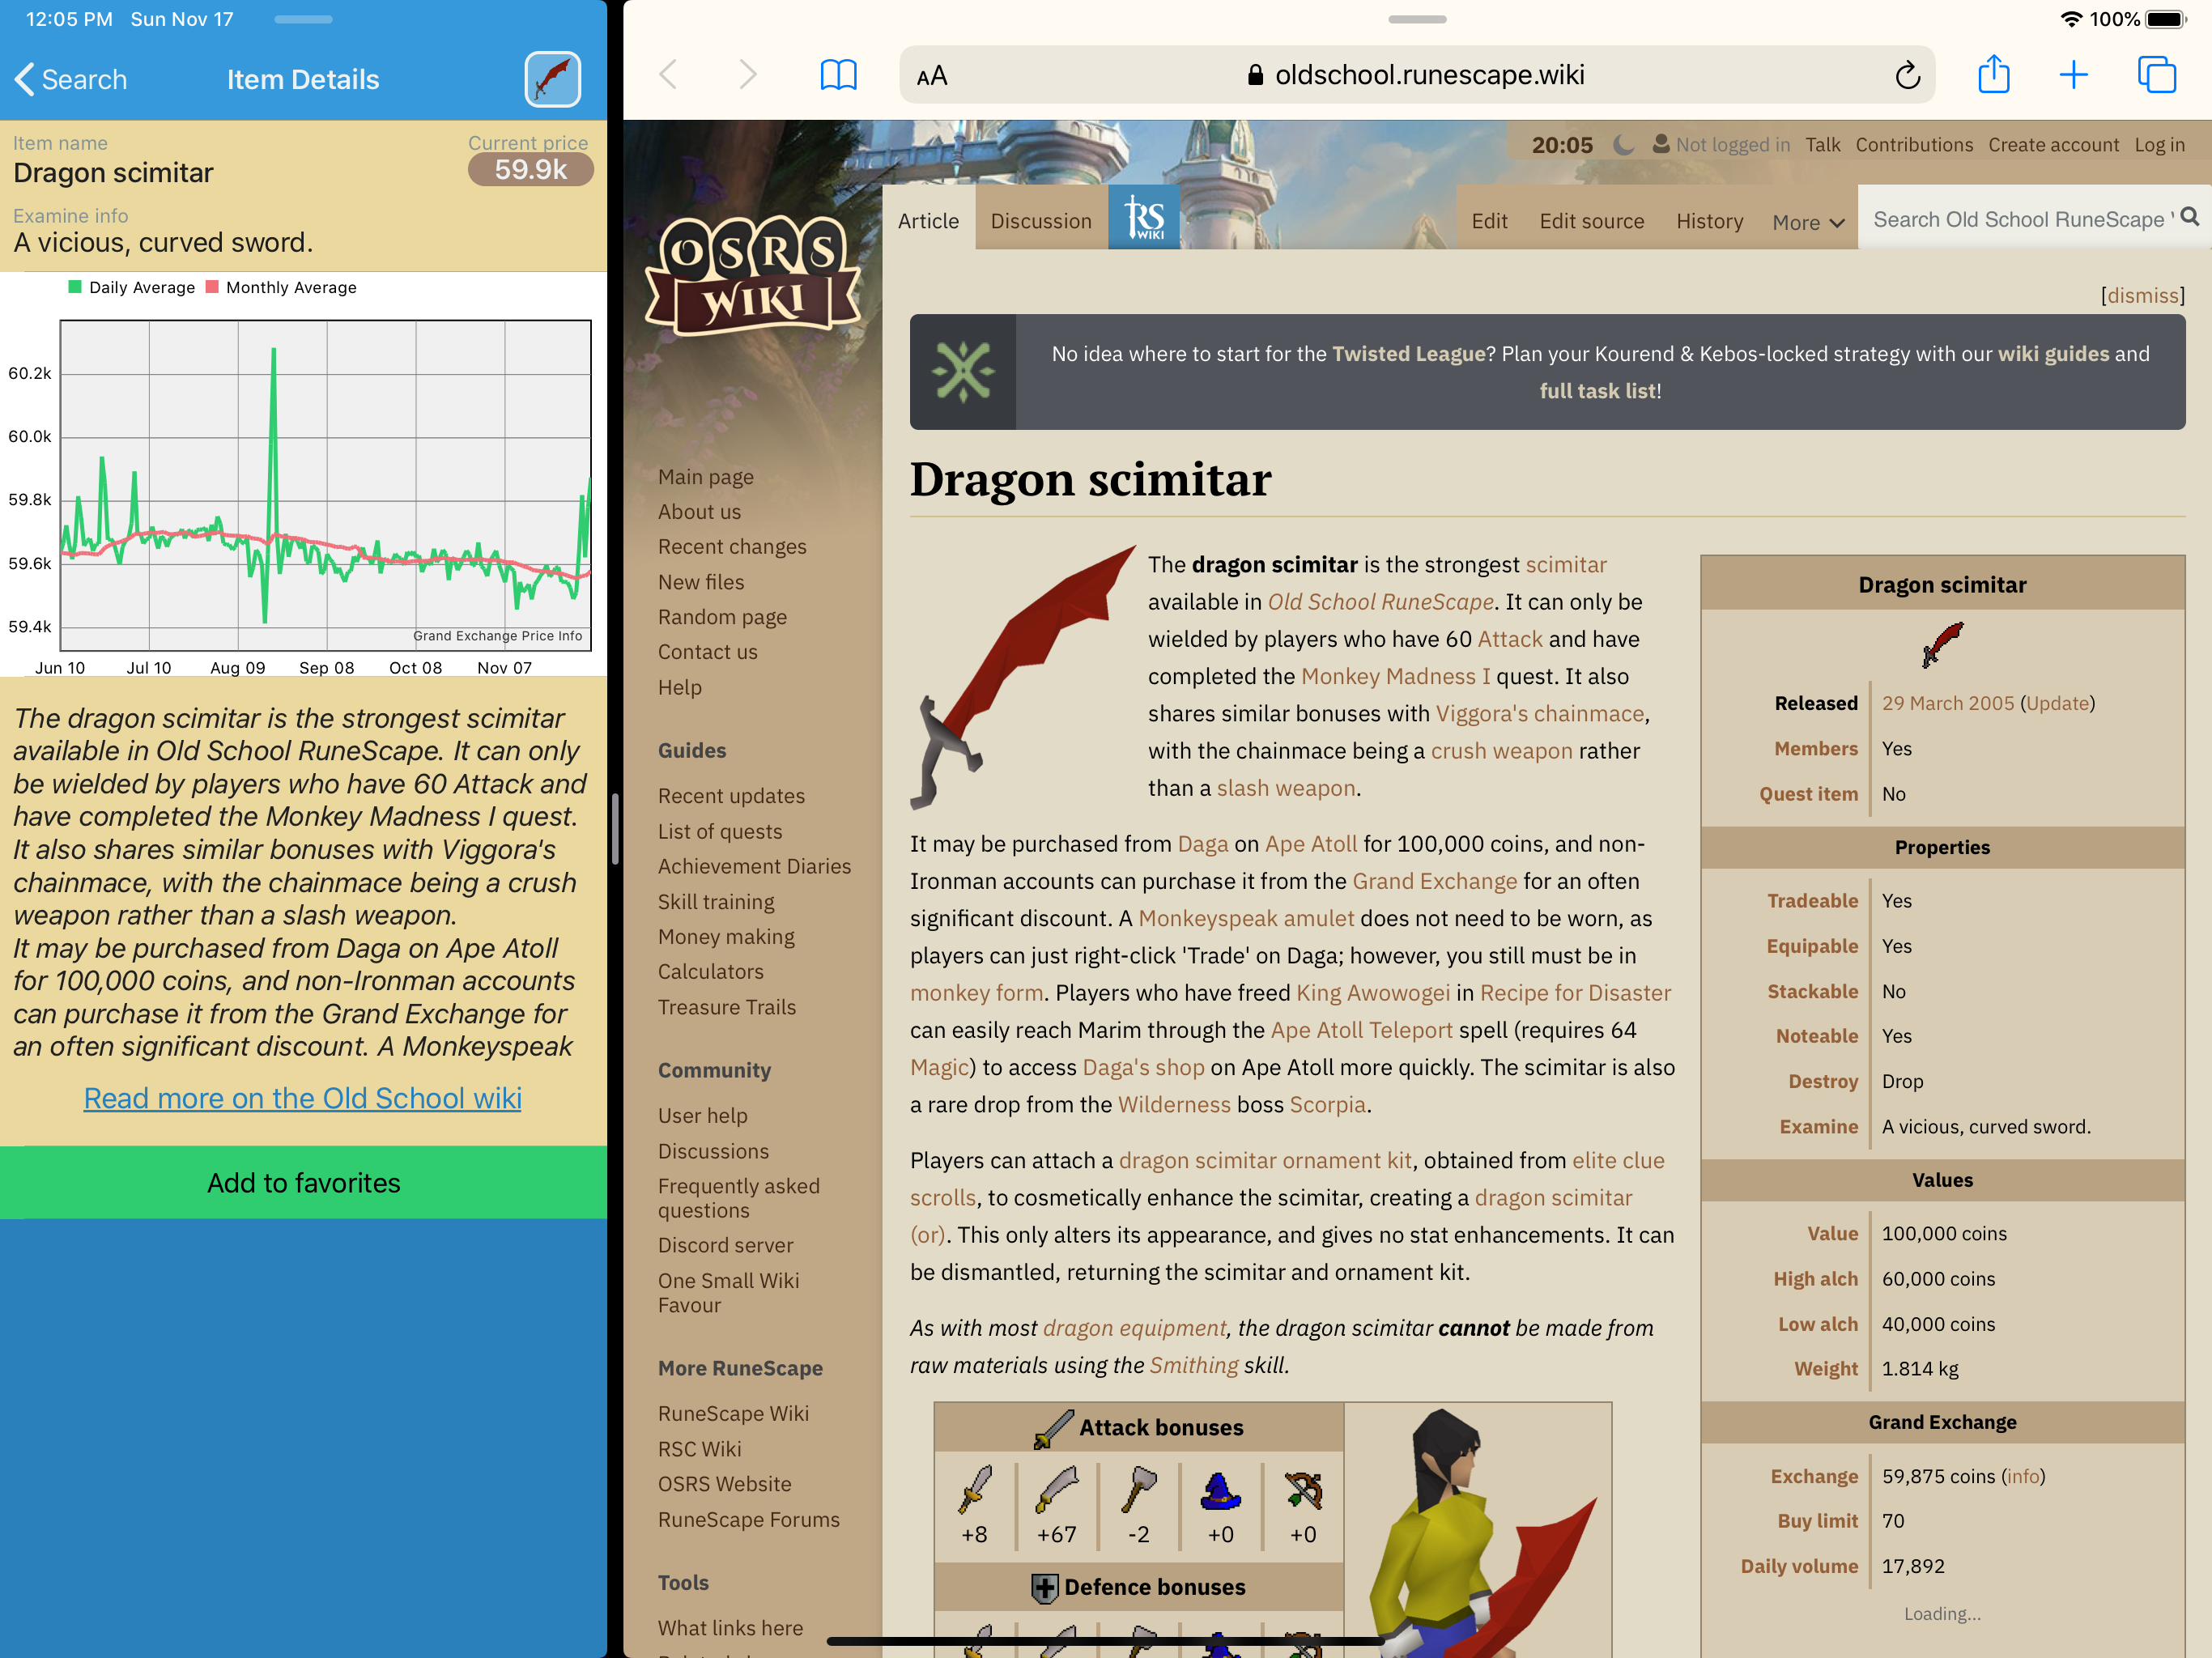Click the not-logged-in user icon
2212x1658 pixels.
(1660, 144)
